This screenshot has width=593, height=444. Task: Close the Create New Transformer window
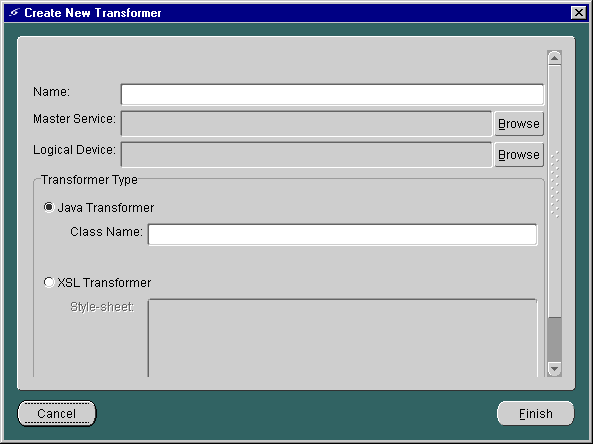tap(579, 13)
